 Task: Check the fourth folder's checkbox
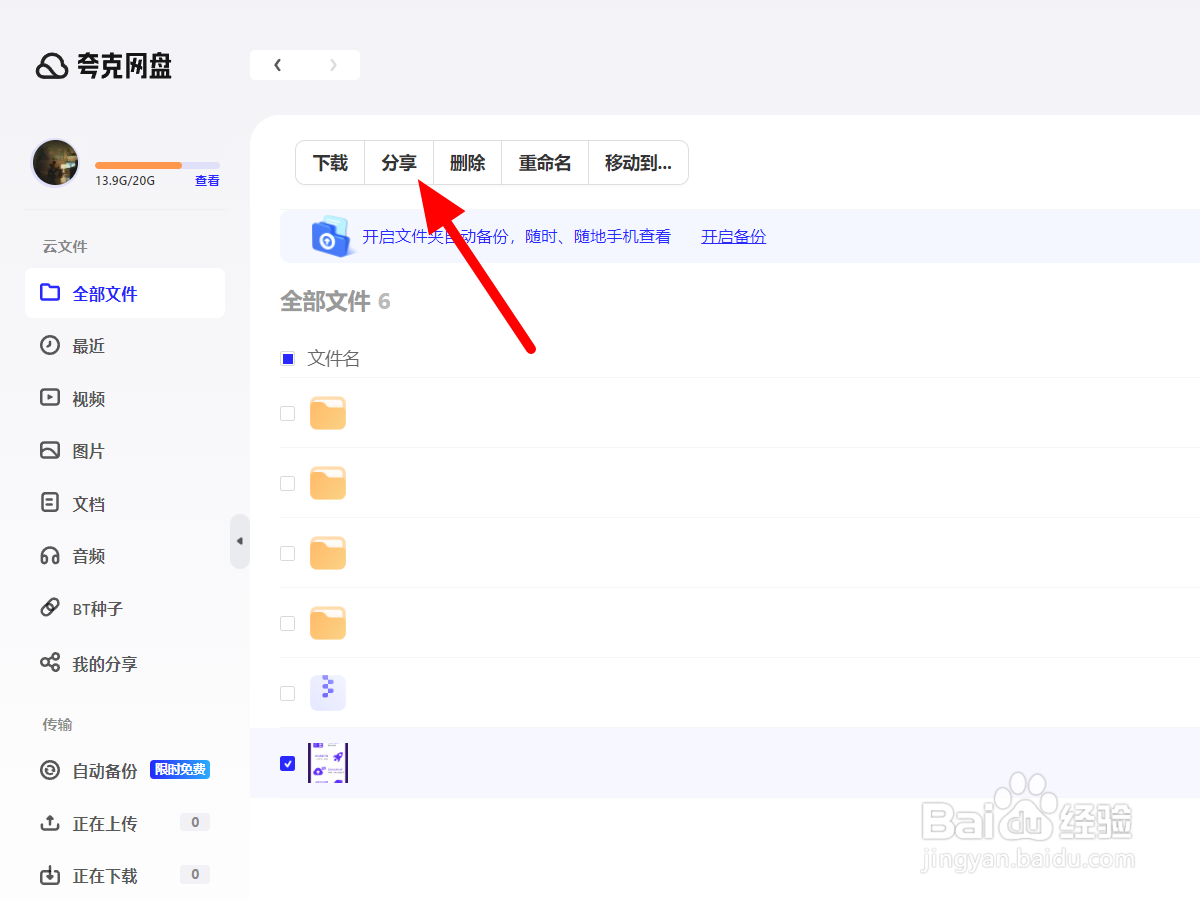coord(288,623)
